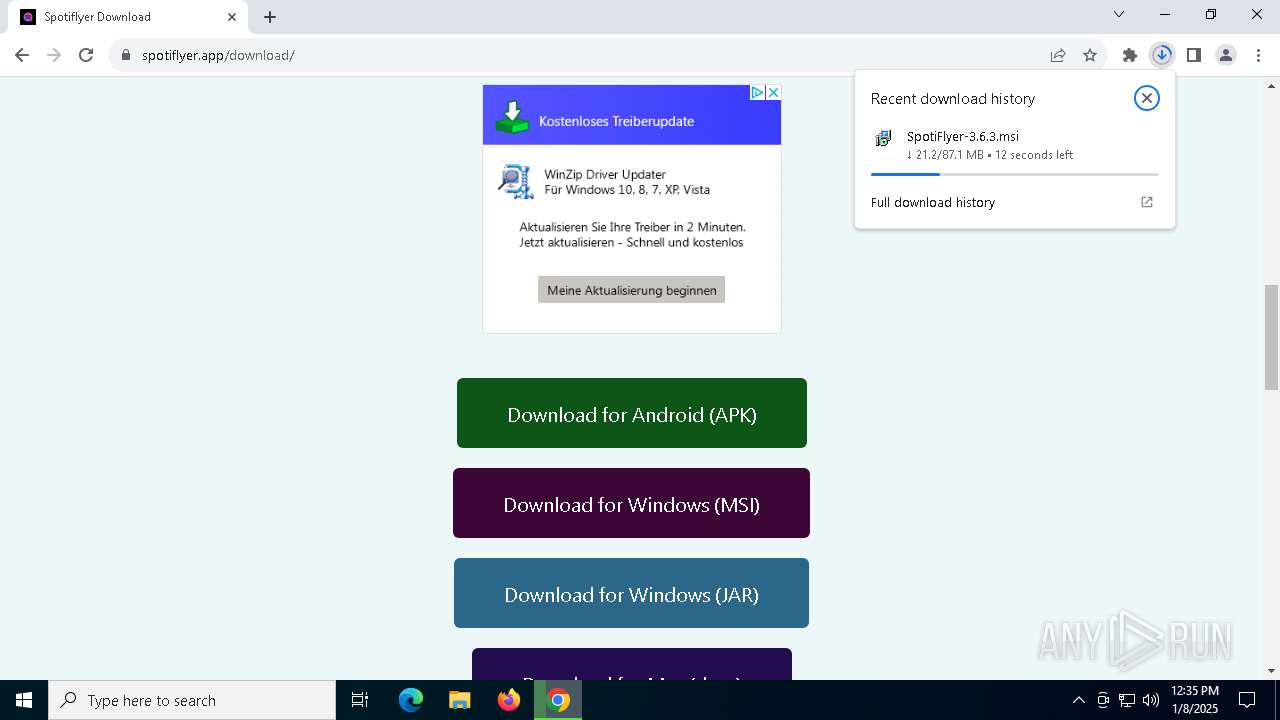The width and height of the screenshot is (1280, 720).
Task: Click the page vertical scrollbar thumb
Action: pyautogui.click(x=1272, y=337)
